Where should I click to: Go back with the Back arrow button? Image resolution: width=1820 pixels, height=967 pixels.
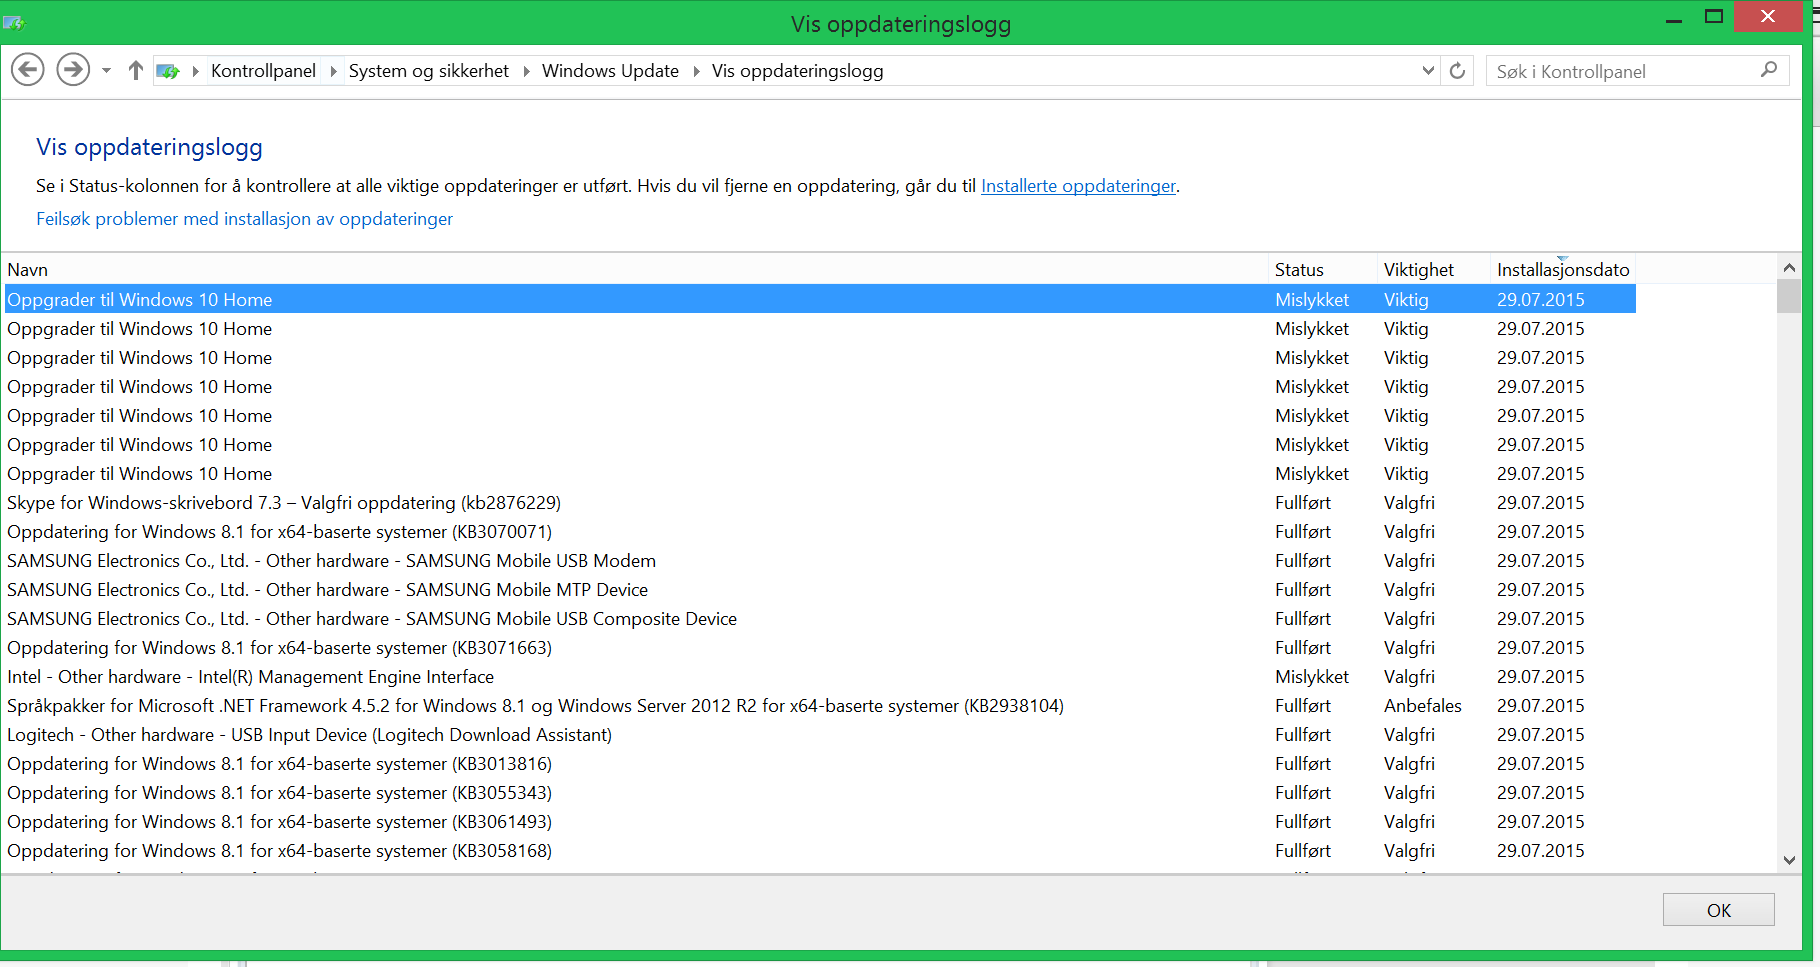[x=28, y=70]
